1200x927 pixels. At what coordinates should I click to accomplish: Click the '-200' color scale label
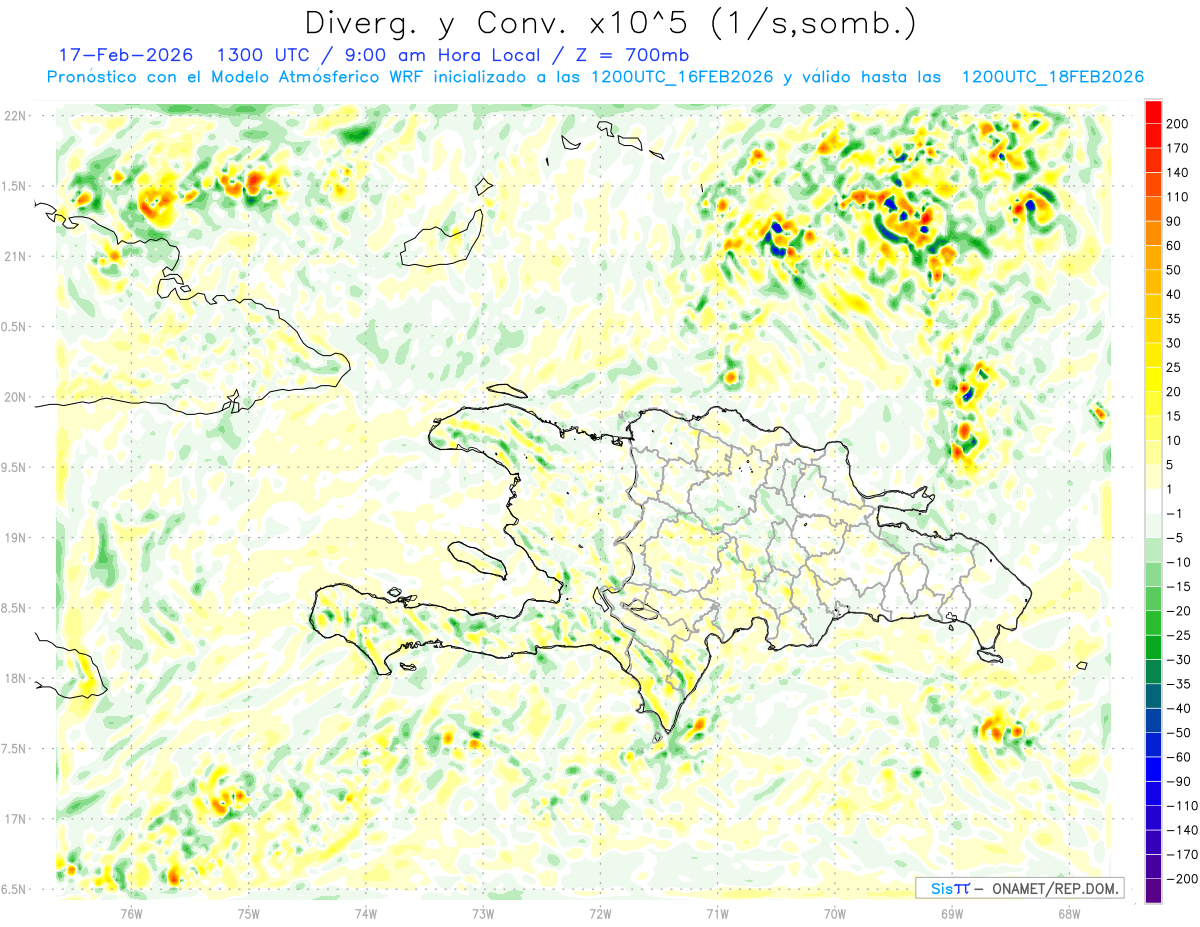point(1184,881)
